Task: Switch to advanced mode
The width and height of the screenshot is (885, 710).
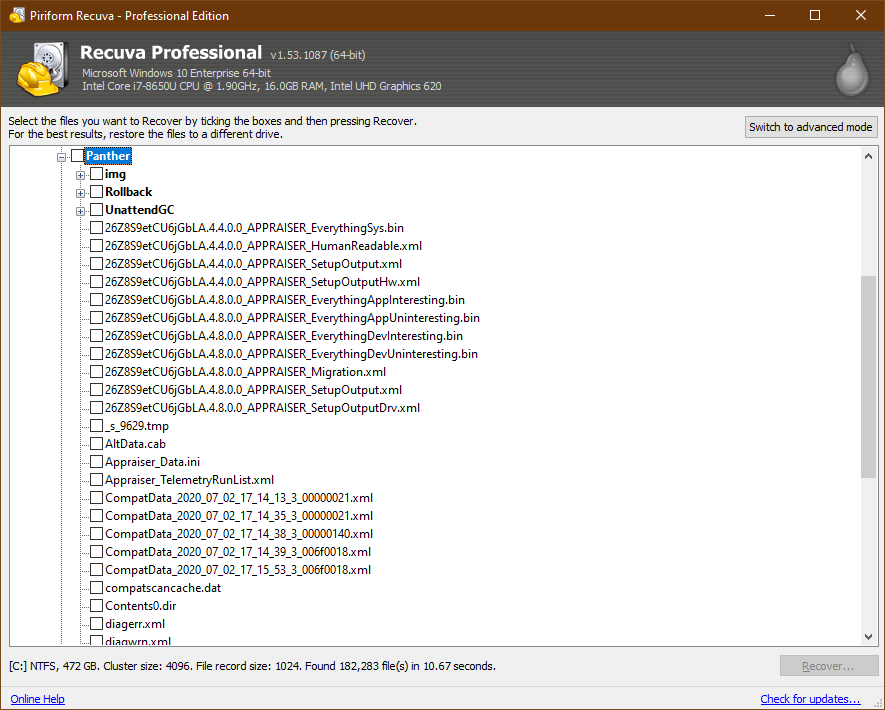Action: click(x=810, y=127)
